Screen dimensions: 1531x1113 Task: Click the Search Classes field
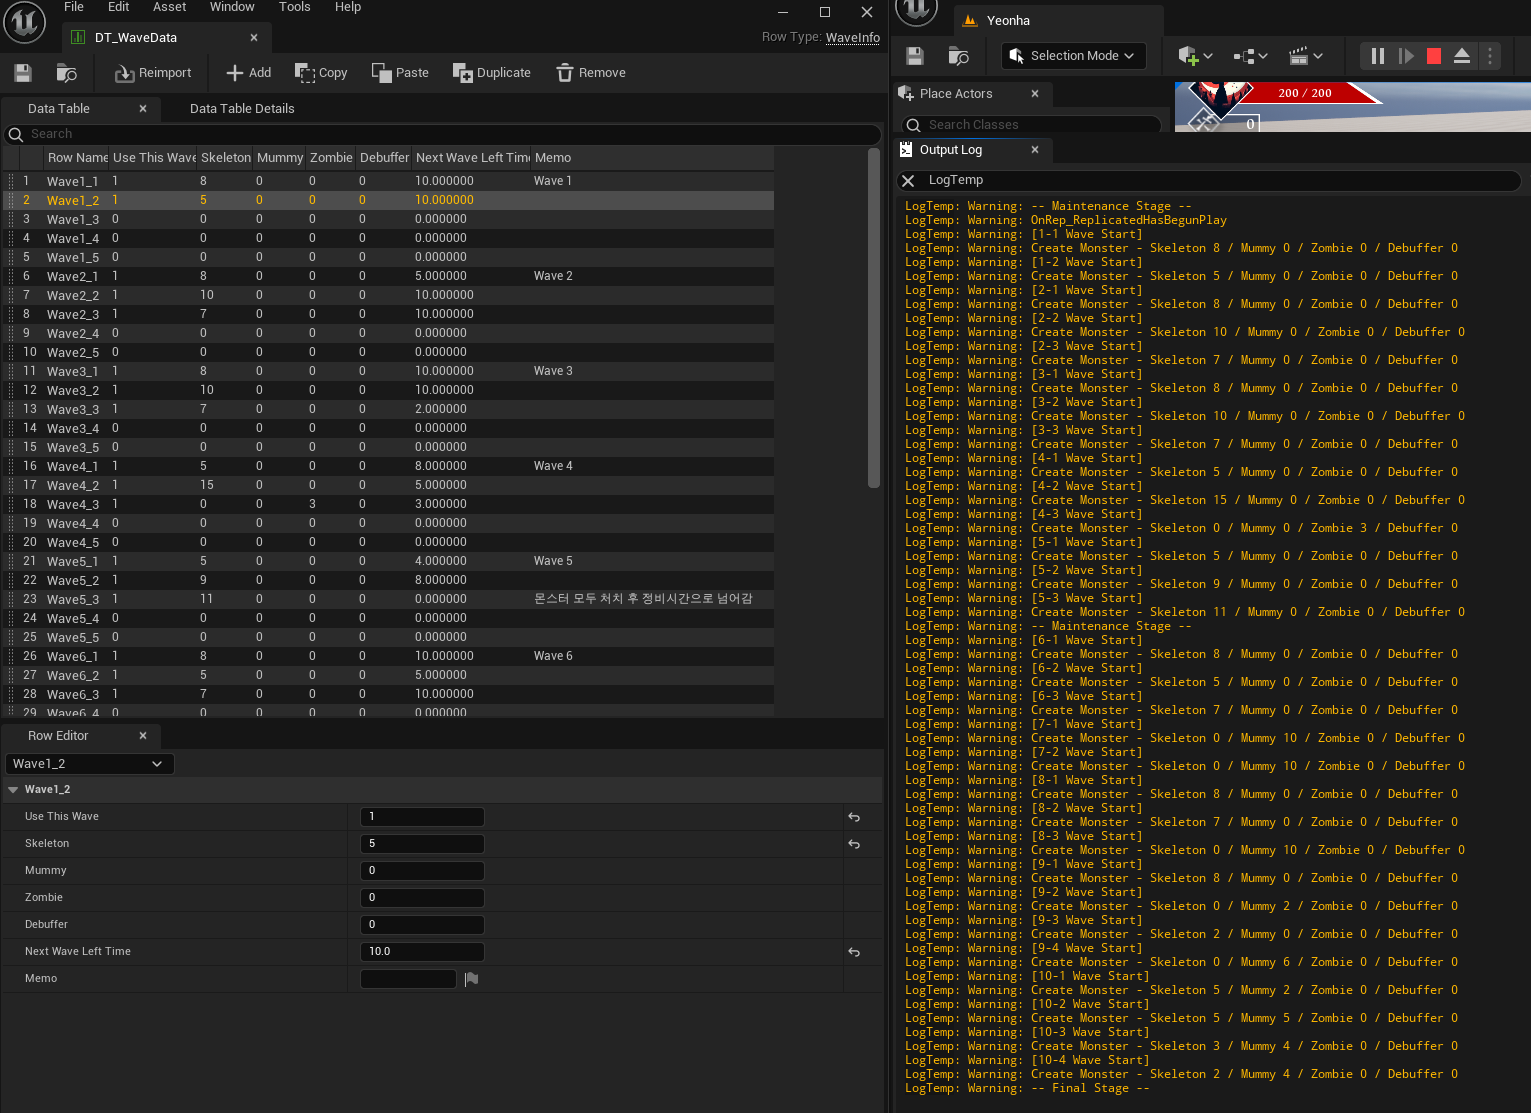point(1030,125)
